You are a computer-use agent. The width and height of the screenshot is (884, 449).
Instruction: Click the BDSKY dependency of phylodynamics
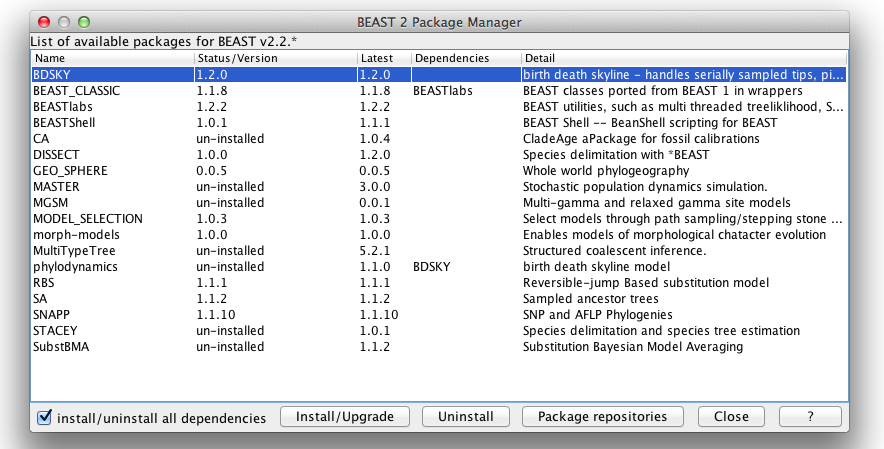(x=431, y=267)
